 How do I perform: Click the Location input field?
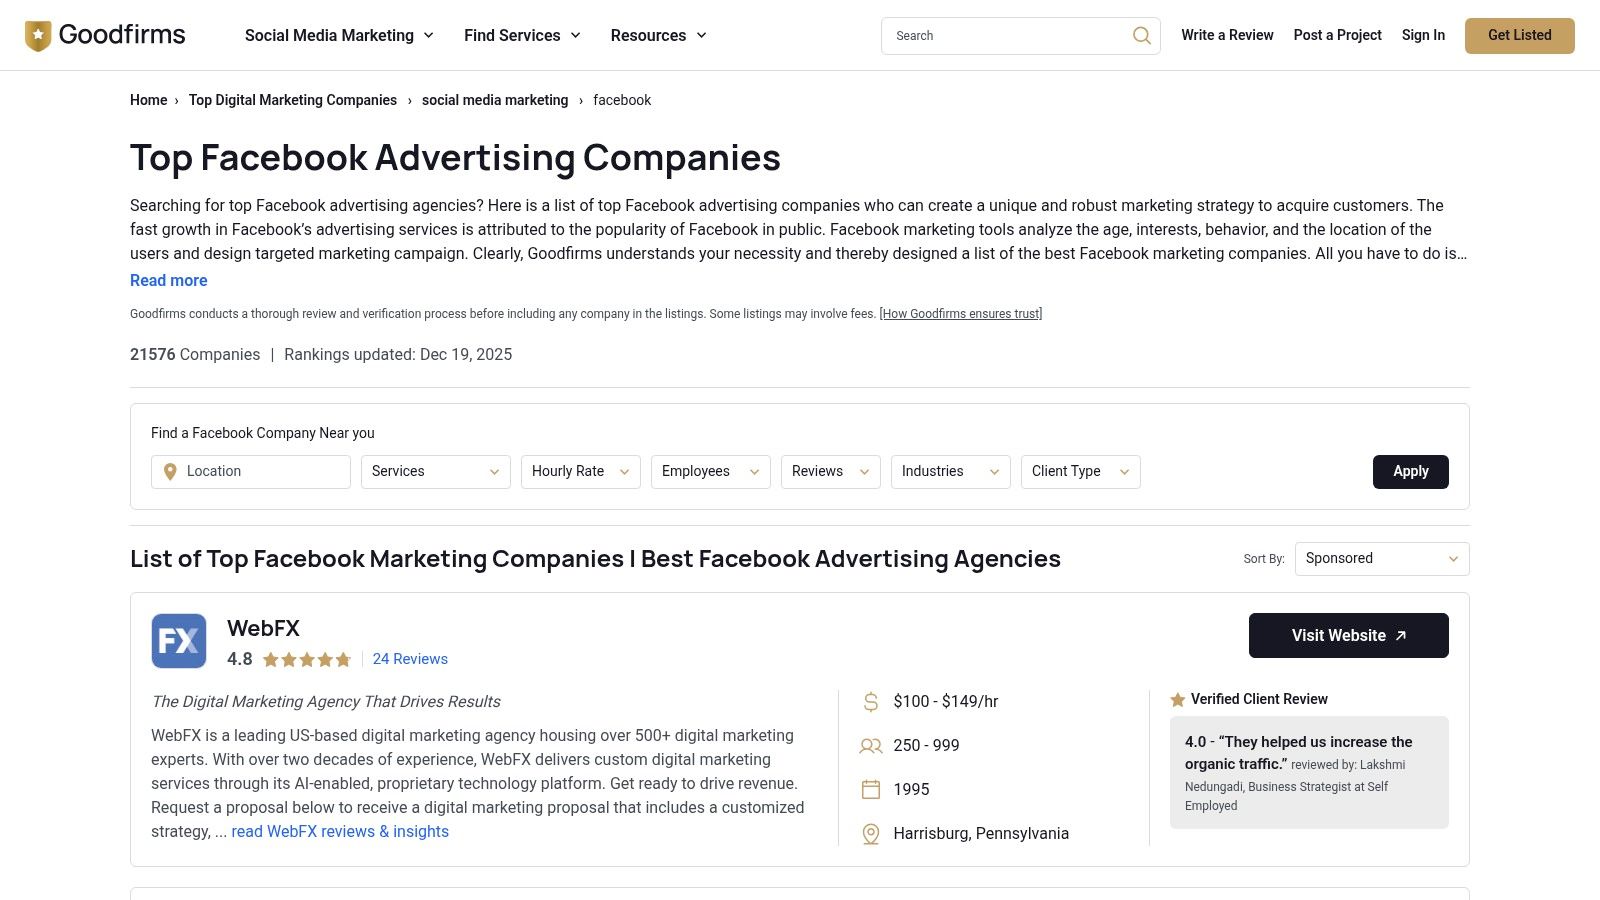pyautogui.click(x=260, y=471)
